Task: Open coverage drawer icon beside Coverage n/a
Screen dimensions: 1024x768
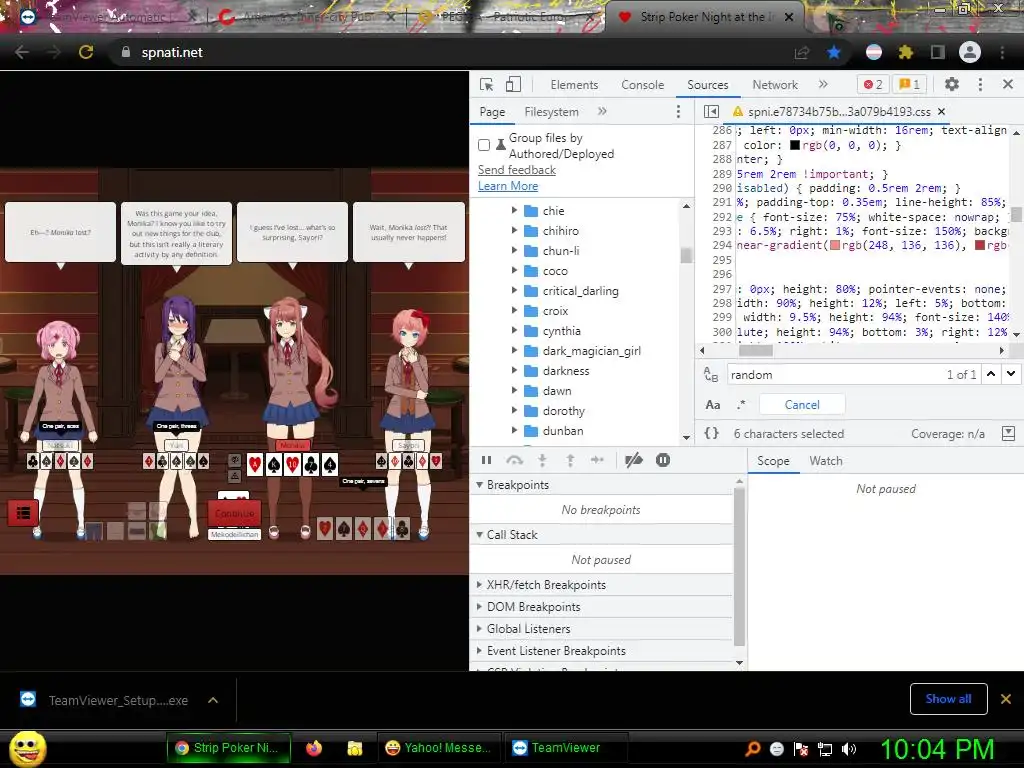Action: (1008, 434)
